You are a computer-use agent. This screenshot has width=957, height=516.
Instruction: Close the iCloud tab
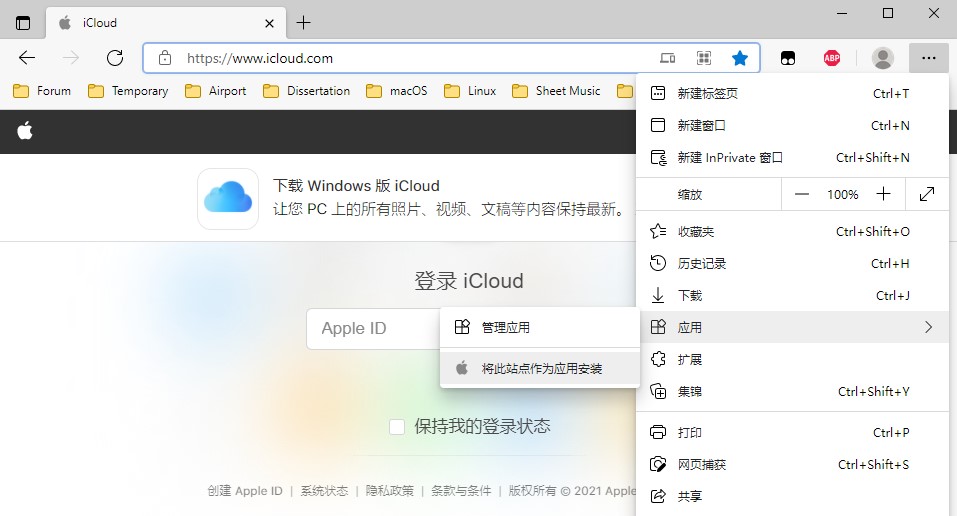point(269,24)
